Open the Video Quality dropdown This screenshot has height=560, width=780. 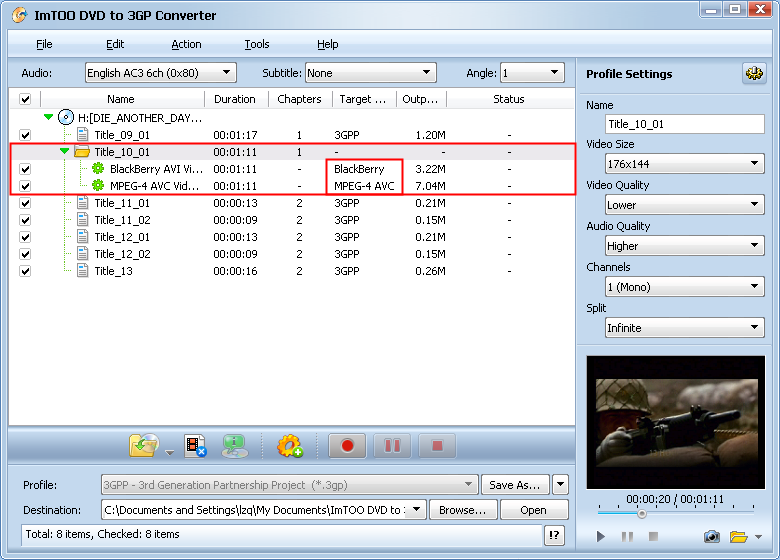pos(684,204)
